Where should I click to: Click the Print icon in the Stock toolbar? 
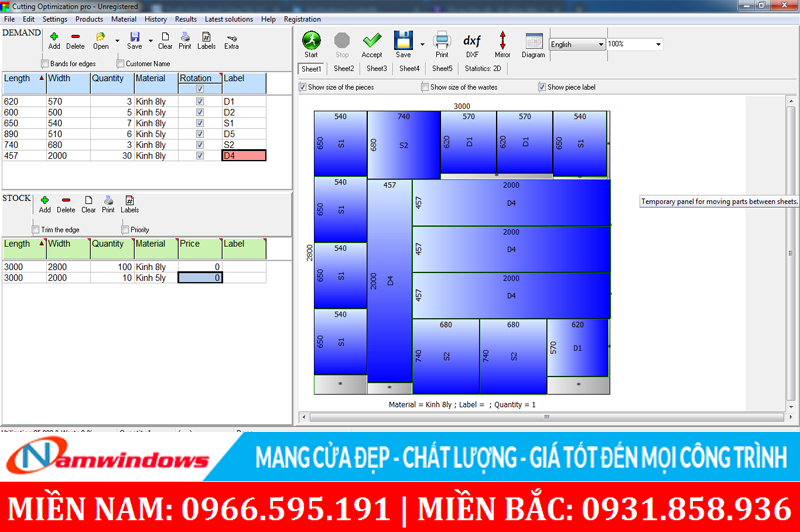pos(108,200)
